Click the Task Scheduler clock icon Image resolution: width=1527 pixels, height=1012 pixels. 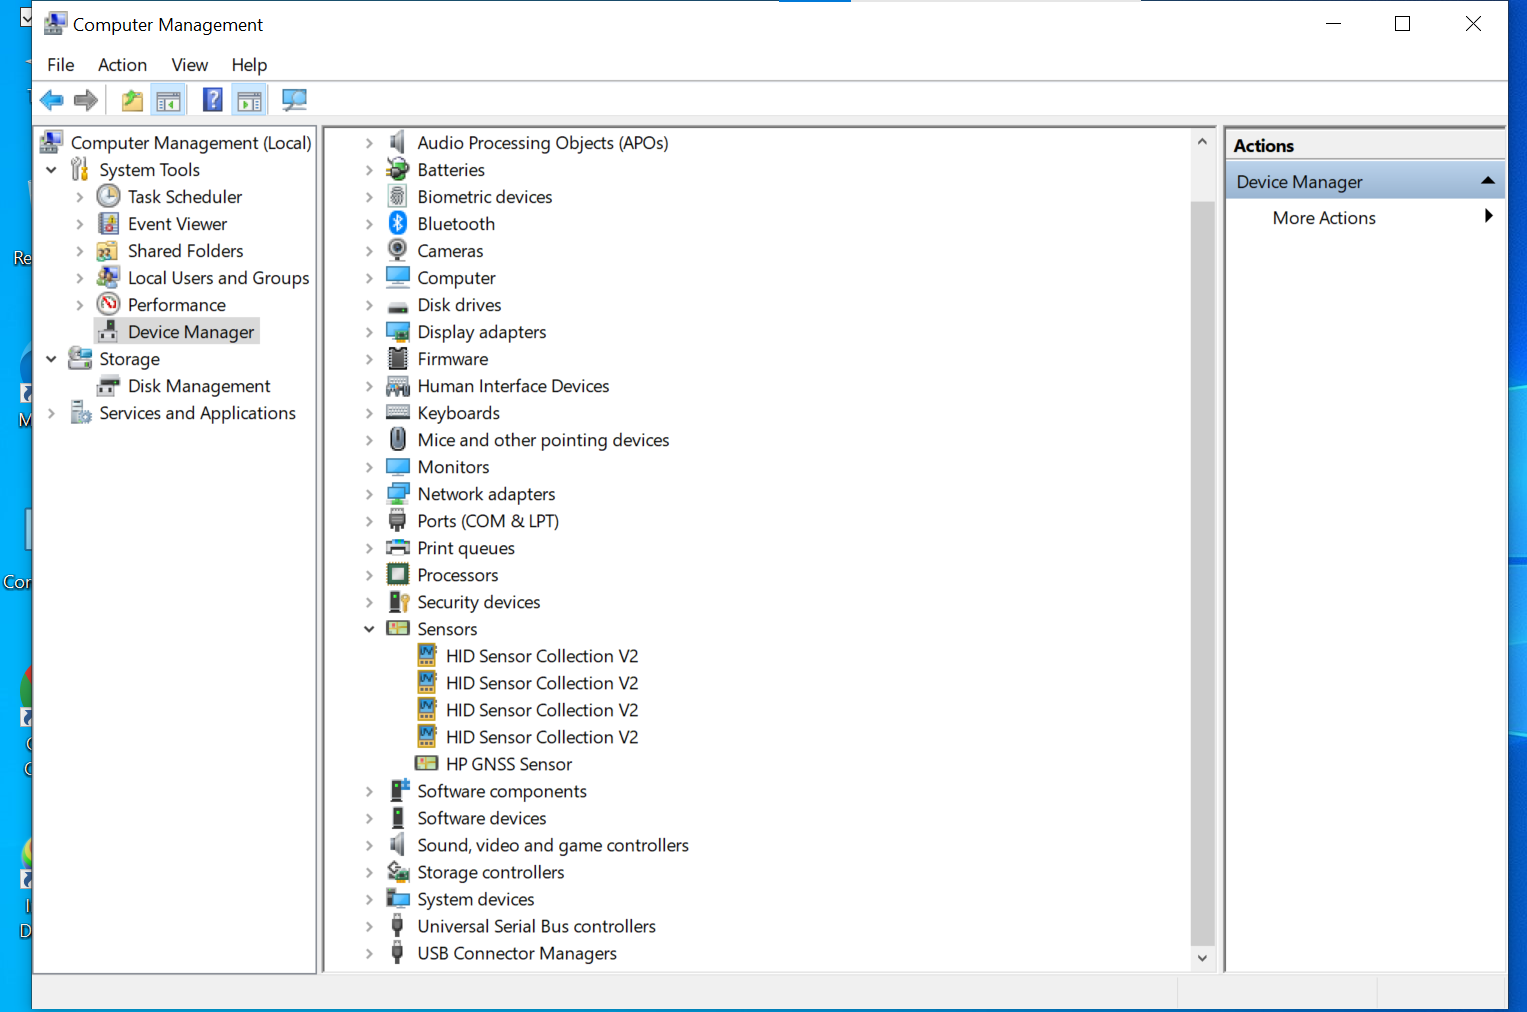[109, 196]
